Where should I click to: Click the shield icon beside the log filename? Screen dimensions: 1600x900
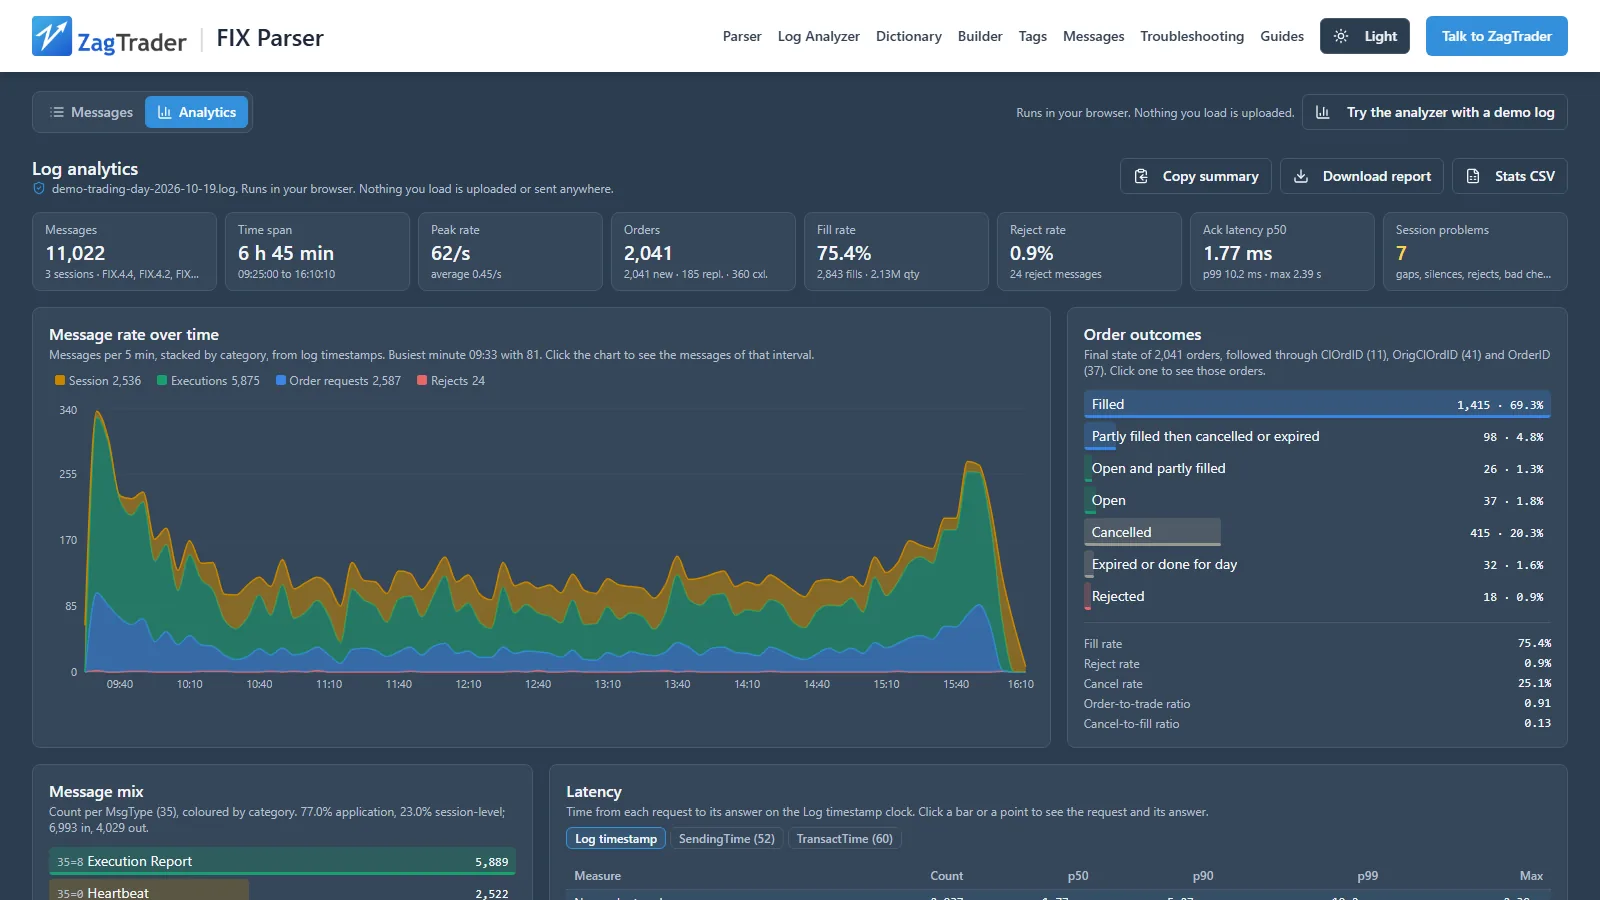tap(39, 188)
